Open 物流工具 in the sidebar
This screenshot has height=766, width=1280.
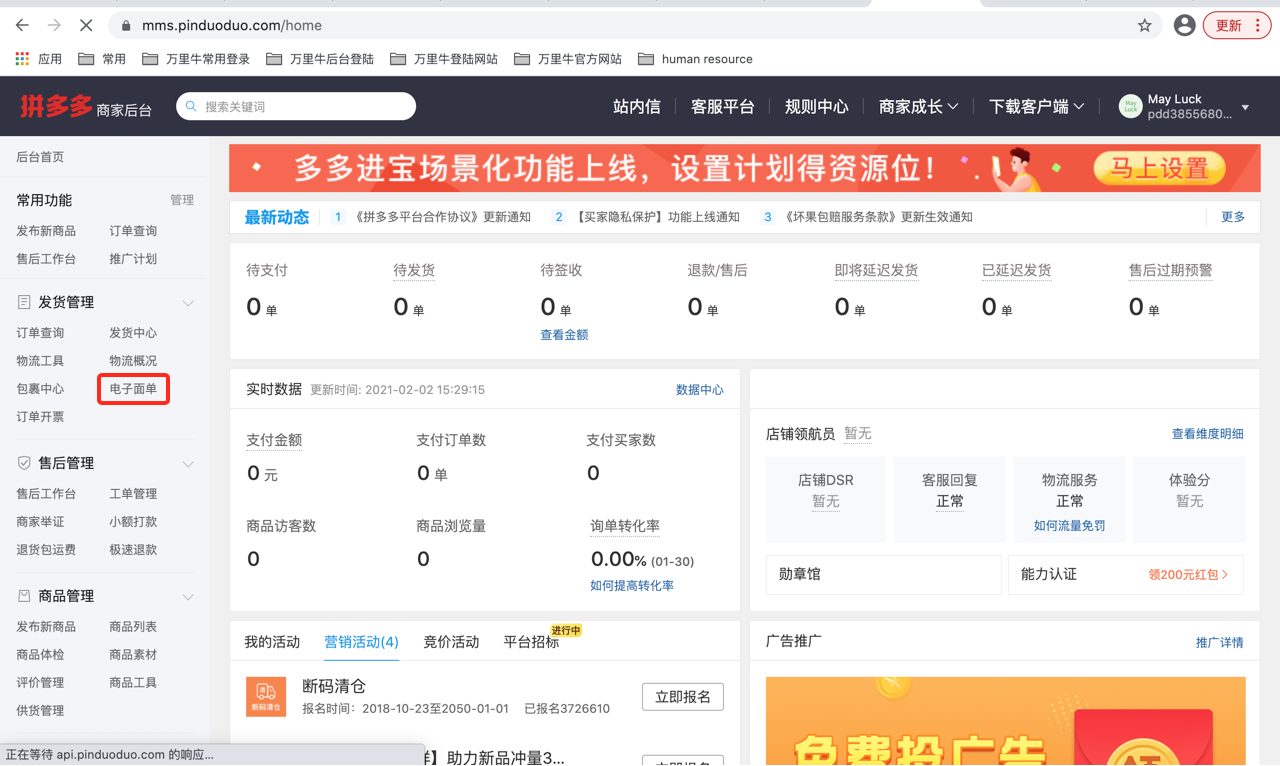tap(40, 361)
